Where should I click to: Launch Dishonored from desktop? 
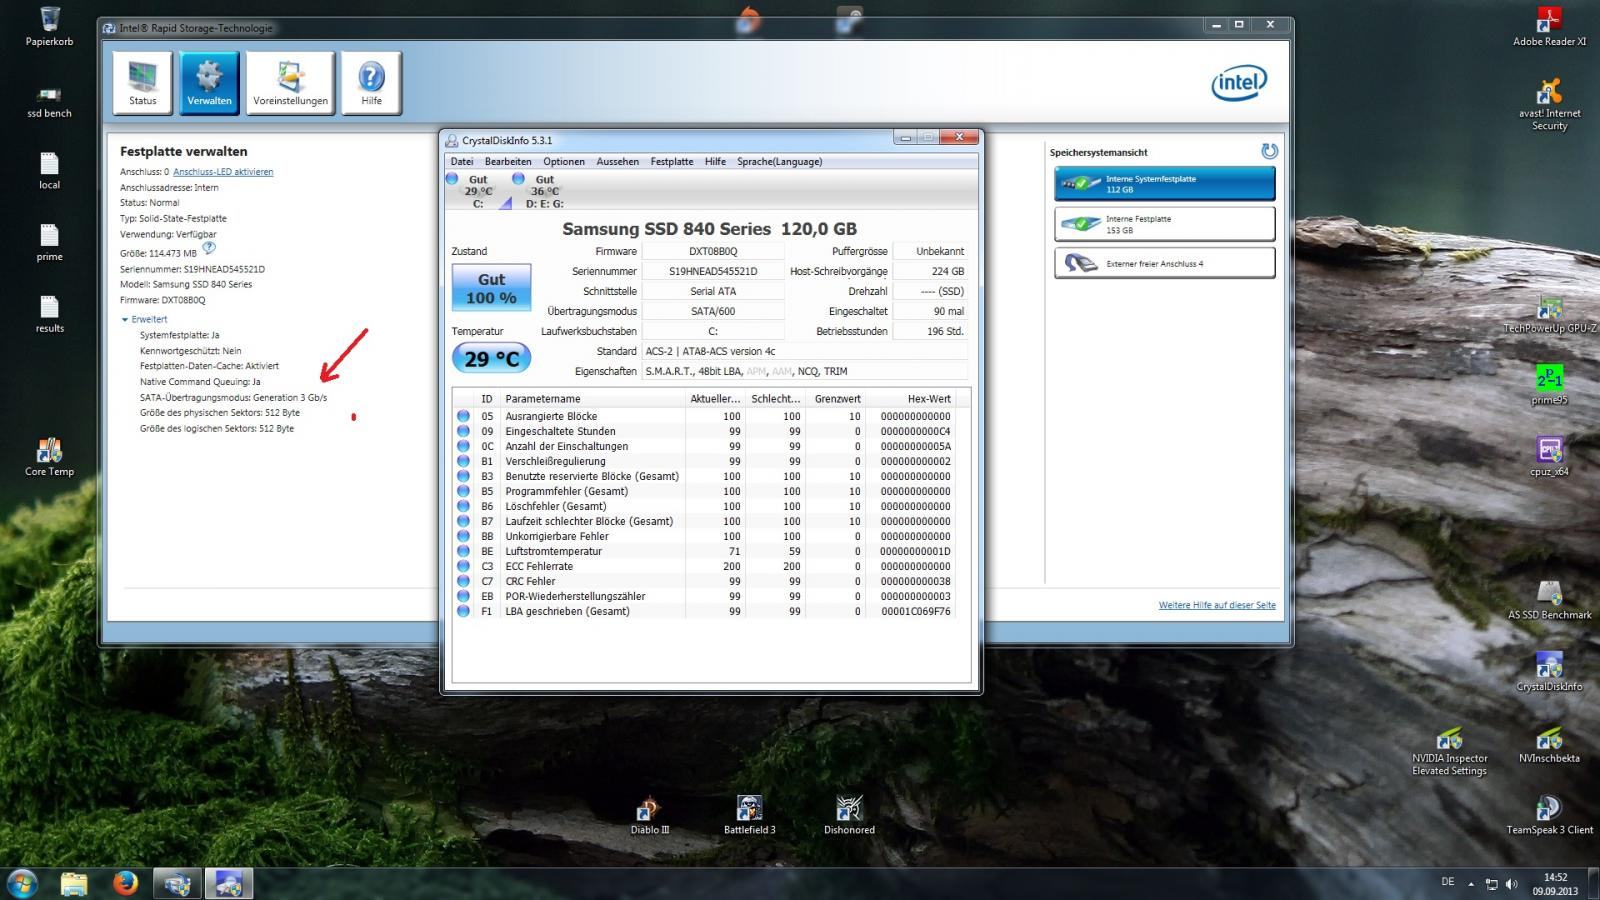pyautogui.click(x=849, y=815)
